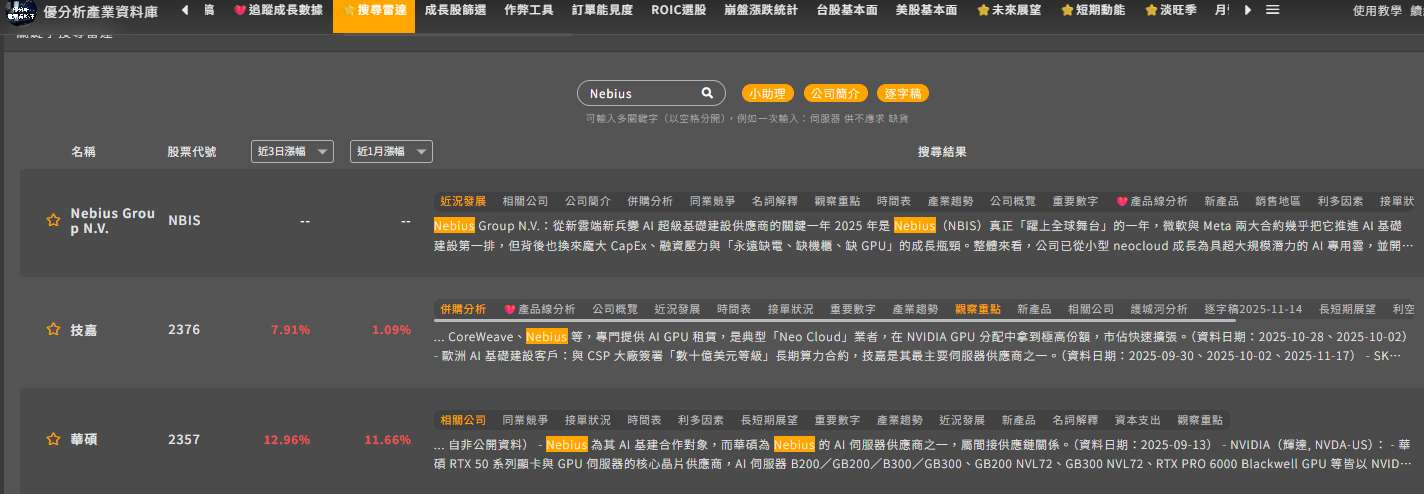Open 使用教學 link
This screenshot has width=1424, height=494.
(x=1377, y=11)
